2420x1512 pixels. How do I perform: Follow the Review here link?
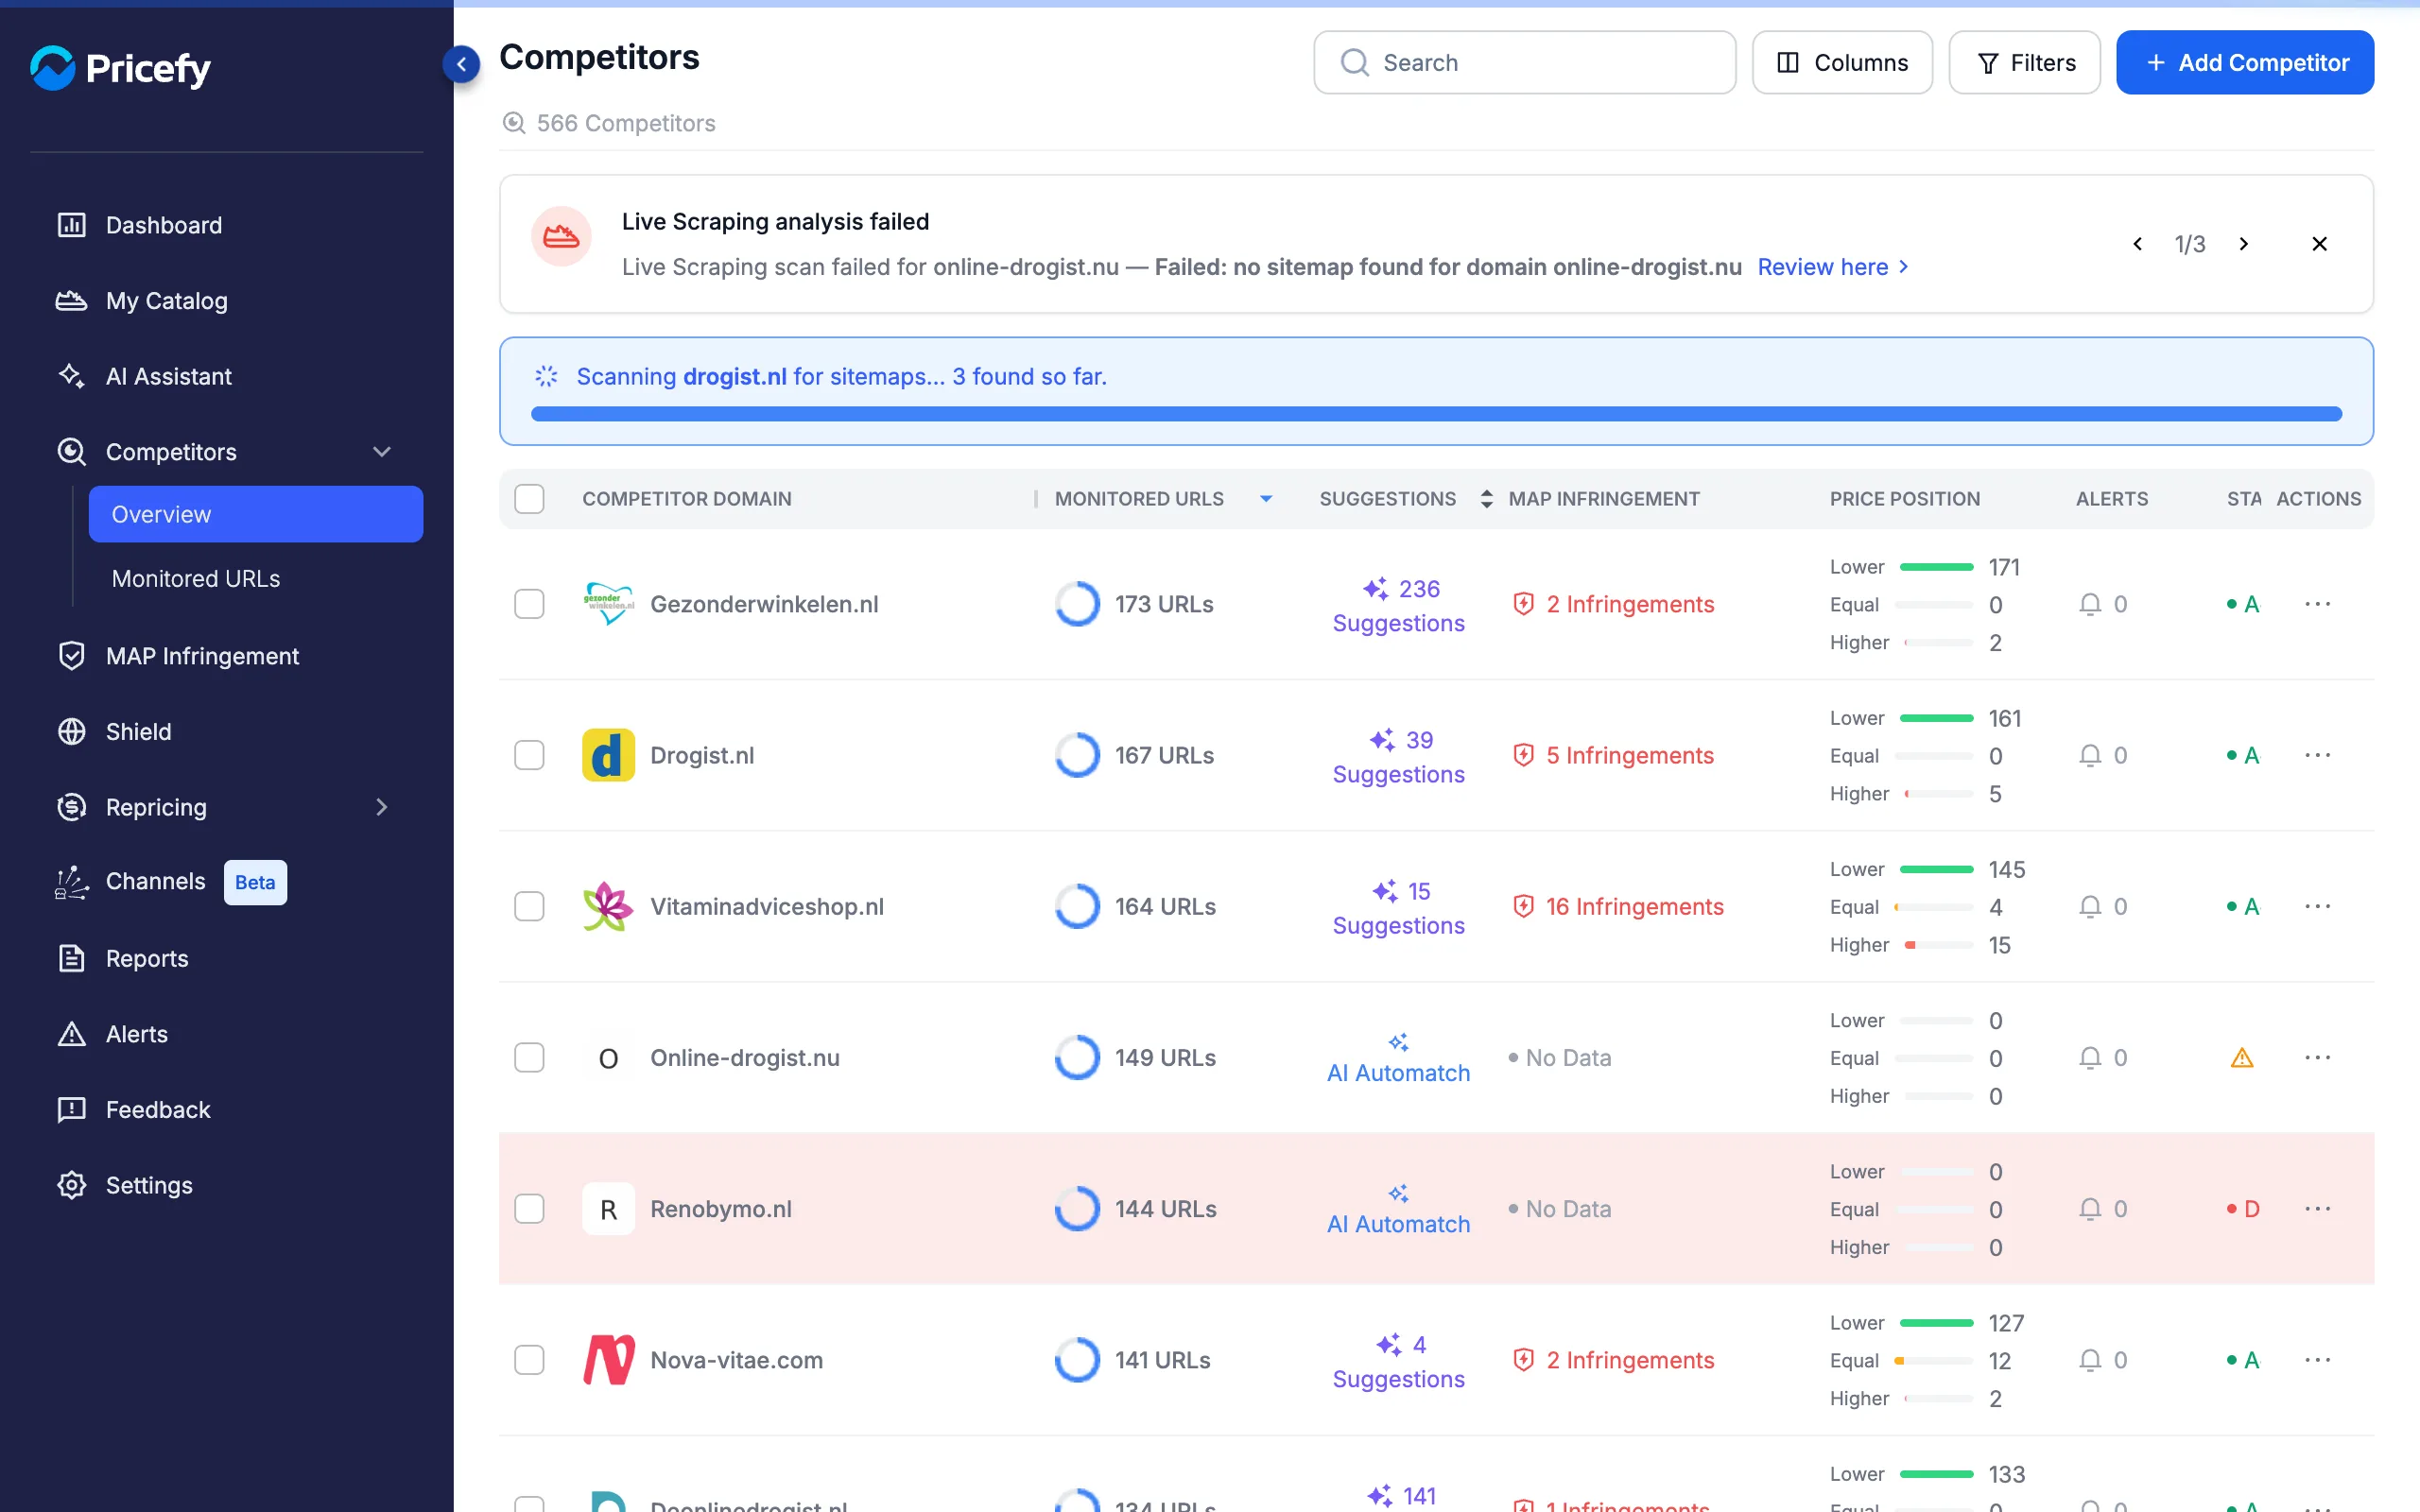pyautogui.click(x=1833, y=267)
